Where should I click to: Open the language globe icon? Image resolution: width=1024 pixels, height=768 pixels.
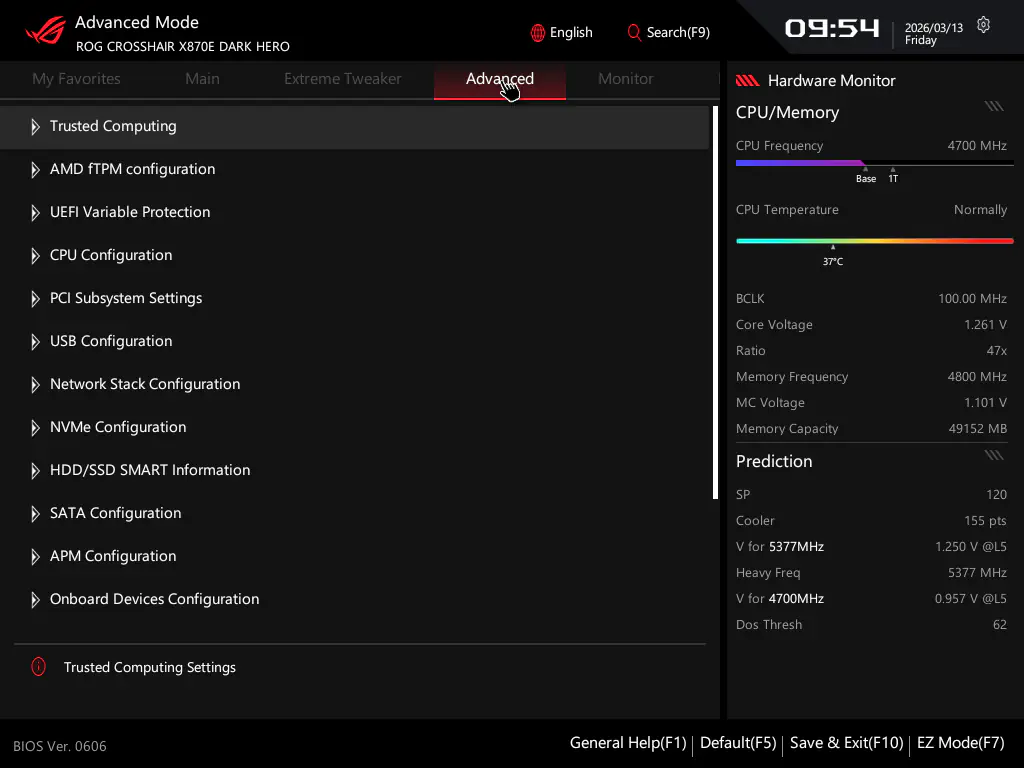(537, 33)
